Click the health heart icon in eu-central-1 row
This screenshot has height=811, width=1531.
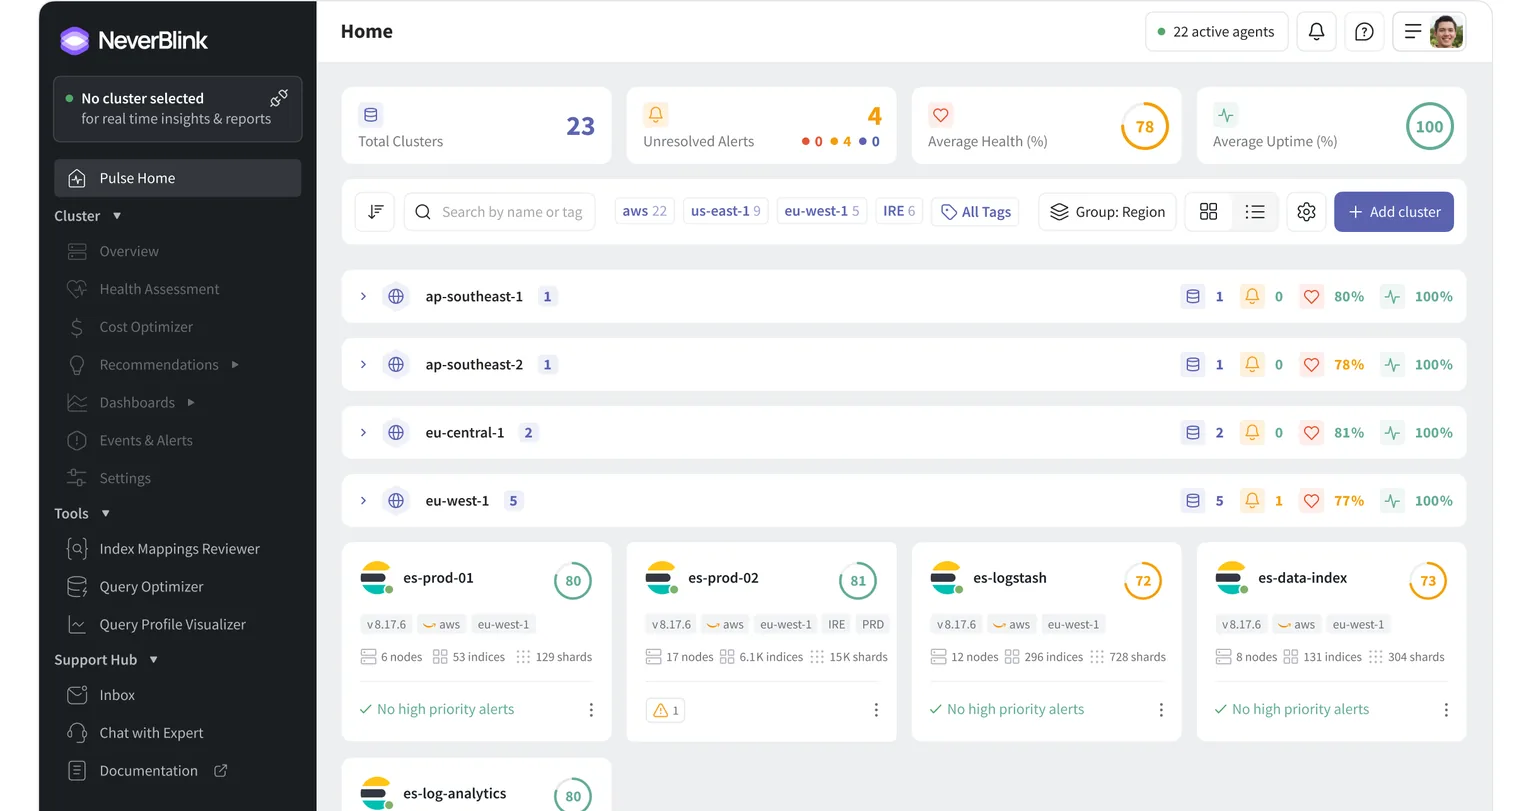[x=1312, y=433]
